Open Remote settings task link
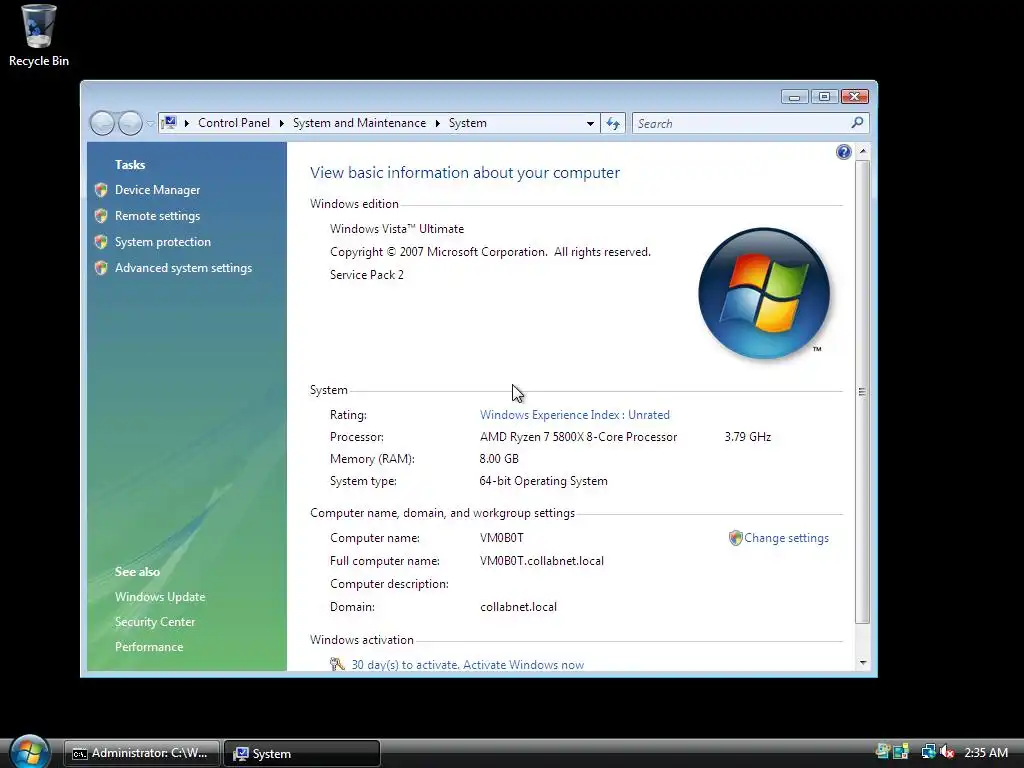This screenshot has height=768, width=1024. (157, 216)
